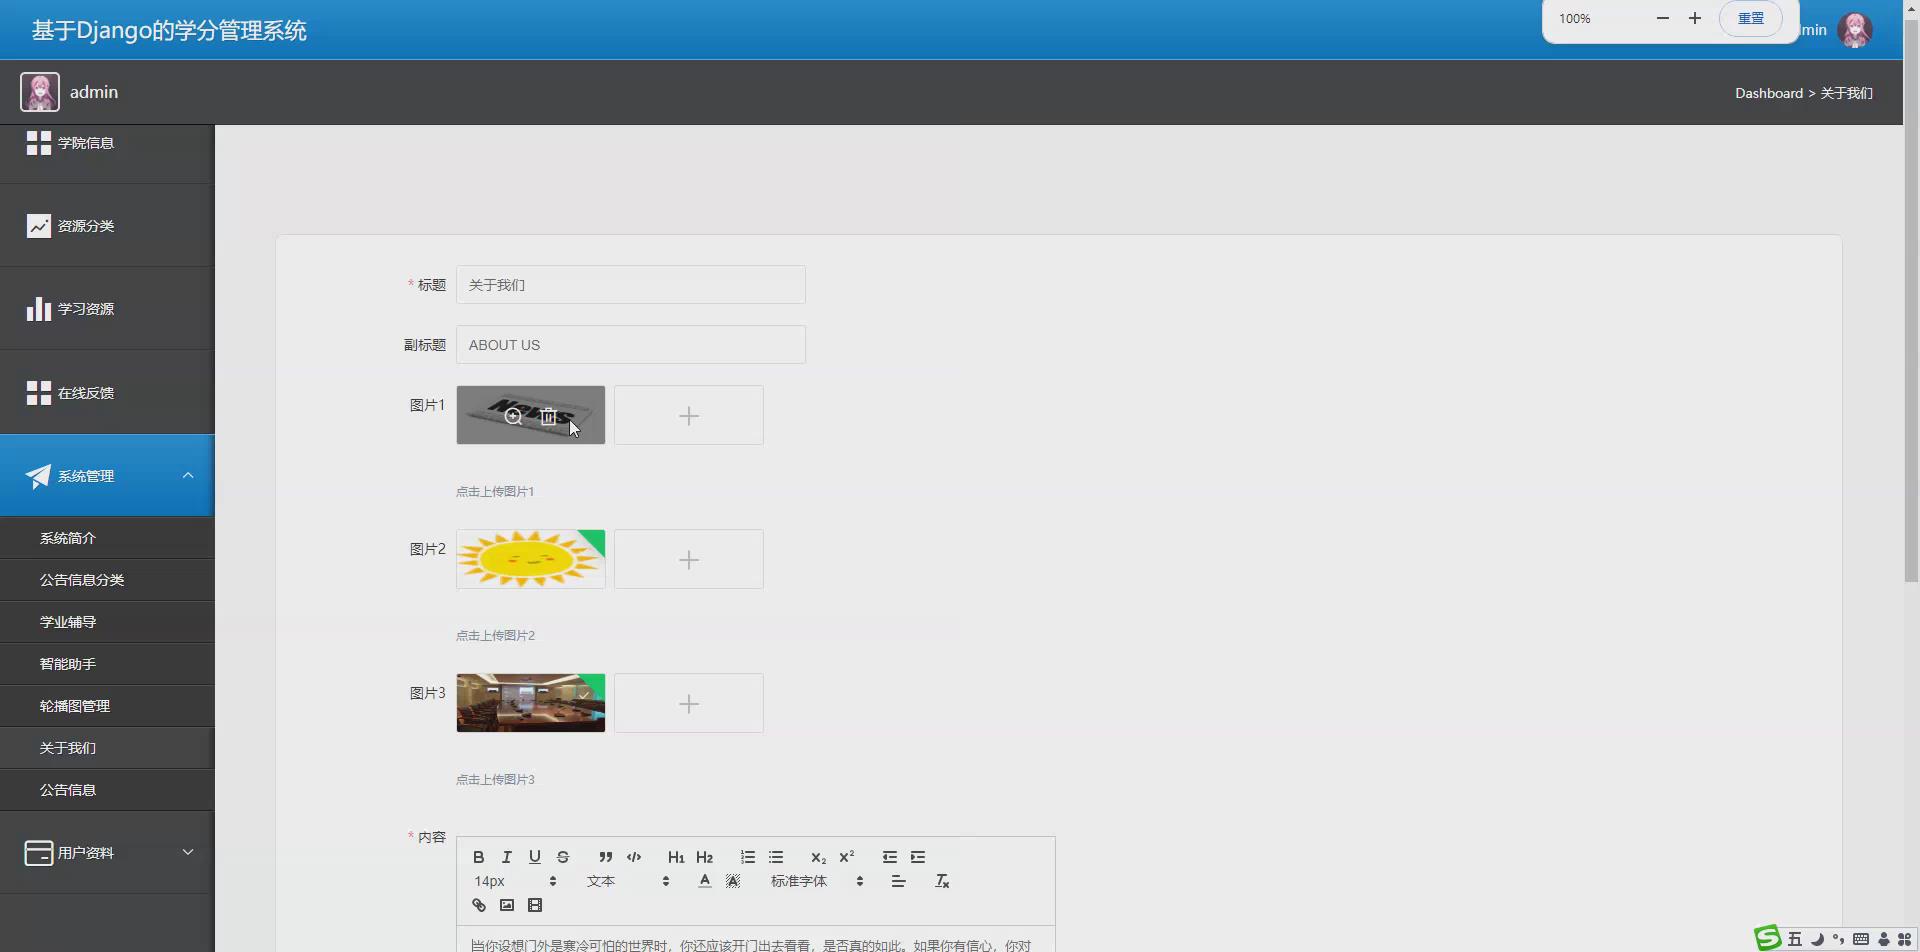Insert a code block in the editor
This screenshot has height=952, width=1920.
pyautogui.click(x=633, y=857)
